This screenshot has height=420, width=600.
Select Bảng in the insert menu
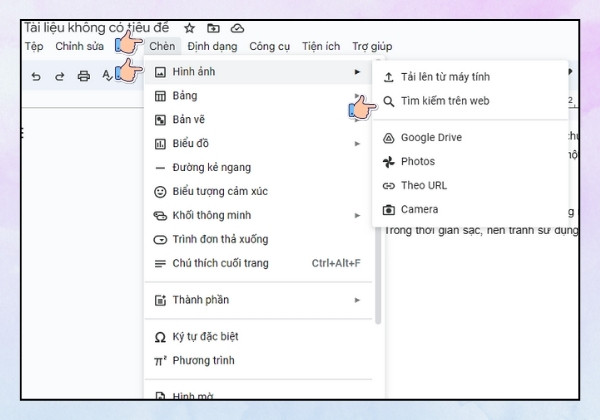click(258, 96)
